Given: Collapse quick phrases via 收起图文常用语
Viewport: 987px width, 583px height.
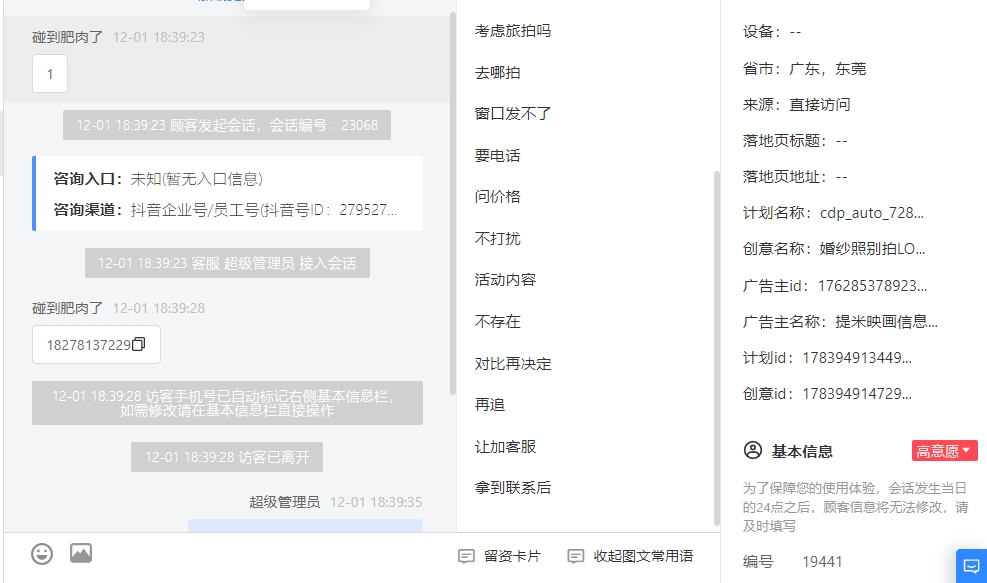Looking at the screenshot, I should [643, 556].
